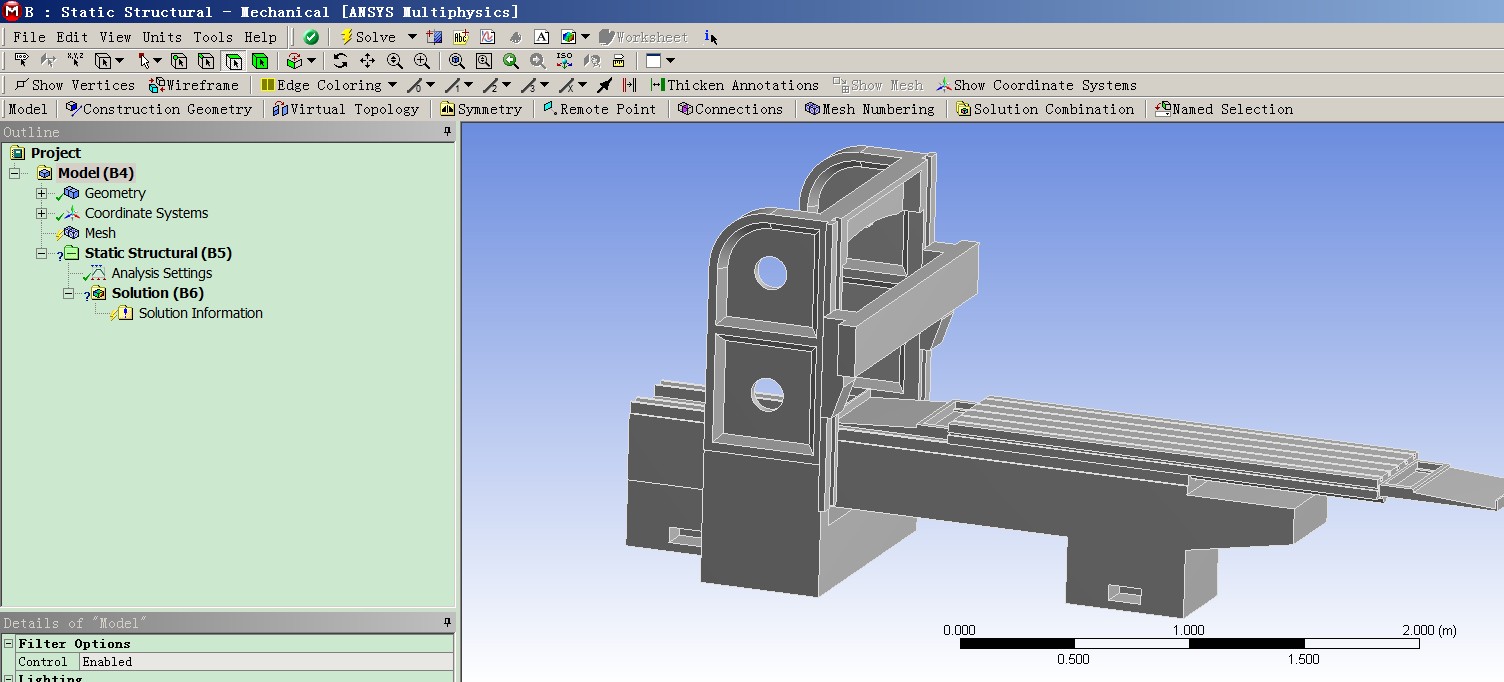Viewport: 1504px width, 682px height.
Task: Click the Control Enabled field in Details
Action: coord(266,662)
